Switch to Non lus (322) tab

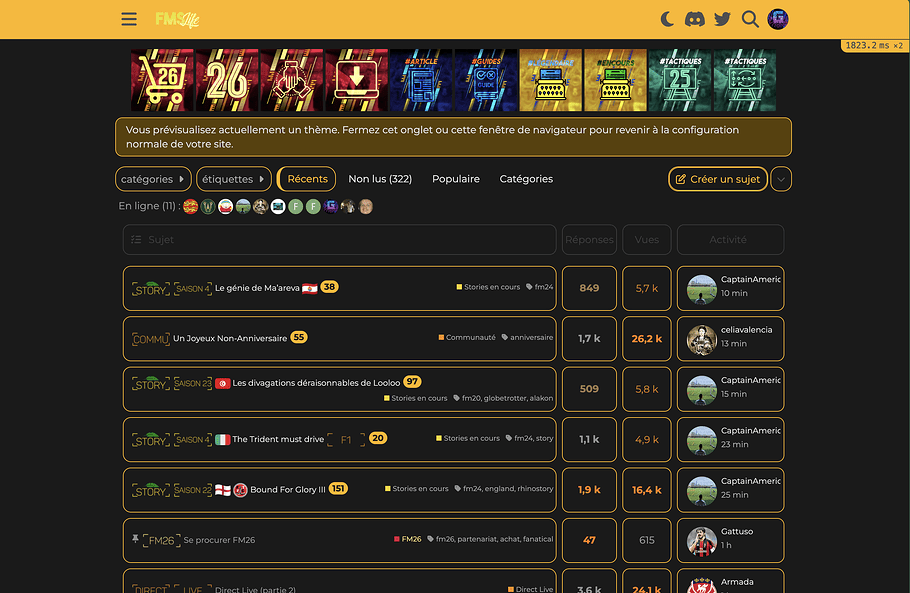380,179
